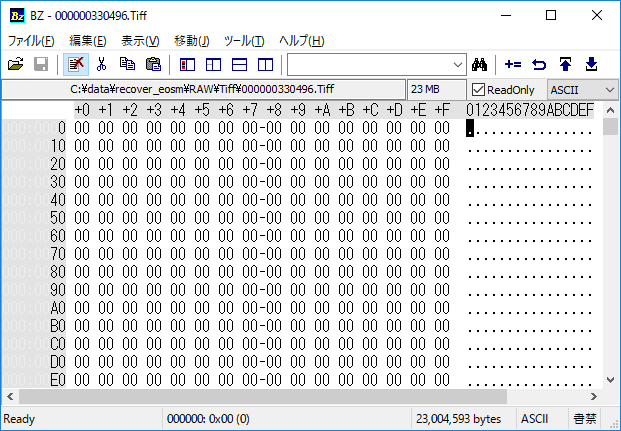Click the +0 column header
This screenshot has height=431, width=621.
(x=82, y=110)
